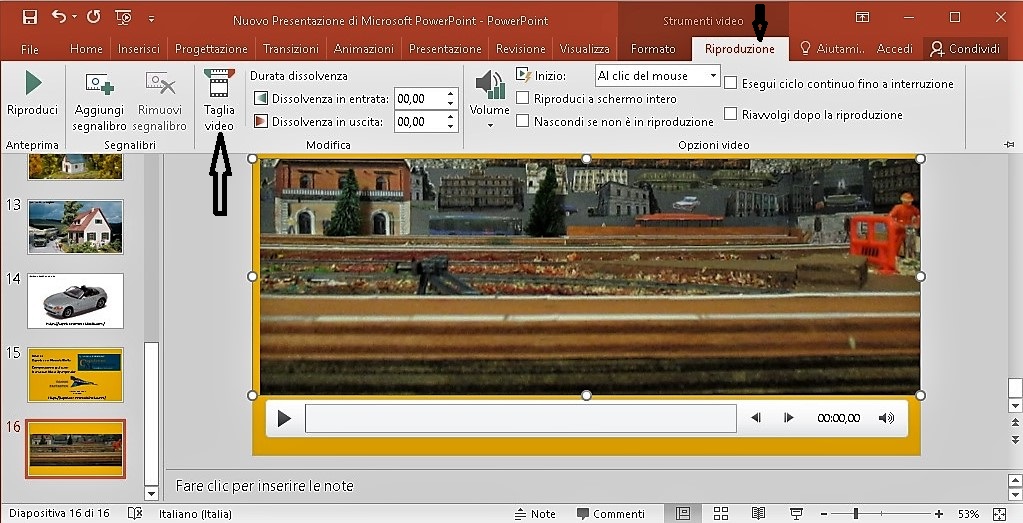Image resolution: width=1023 pixels, height=523 pixels.
Task: Click the zoom slider in status bar
Action: coord(855,514)
